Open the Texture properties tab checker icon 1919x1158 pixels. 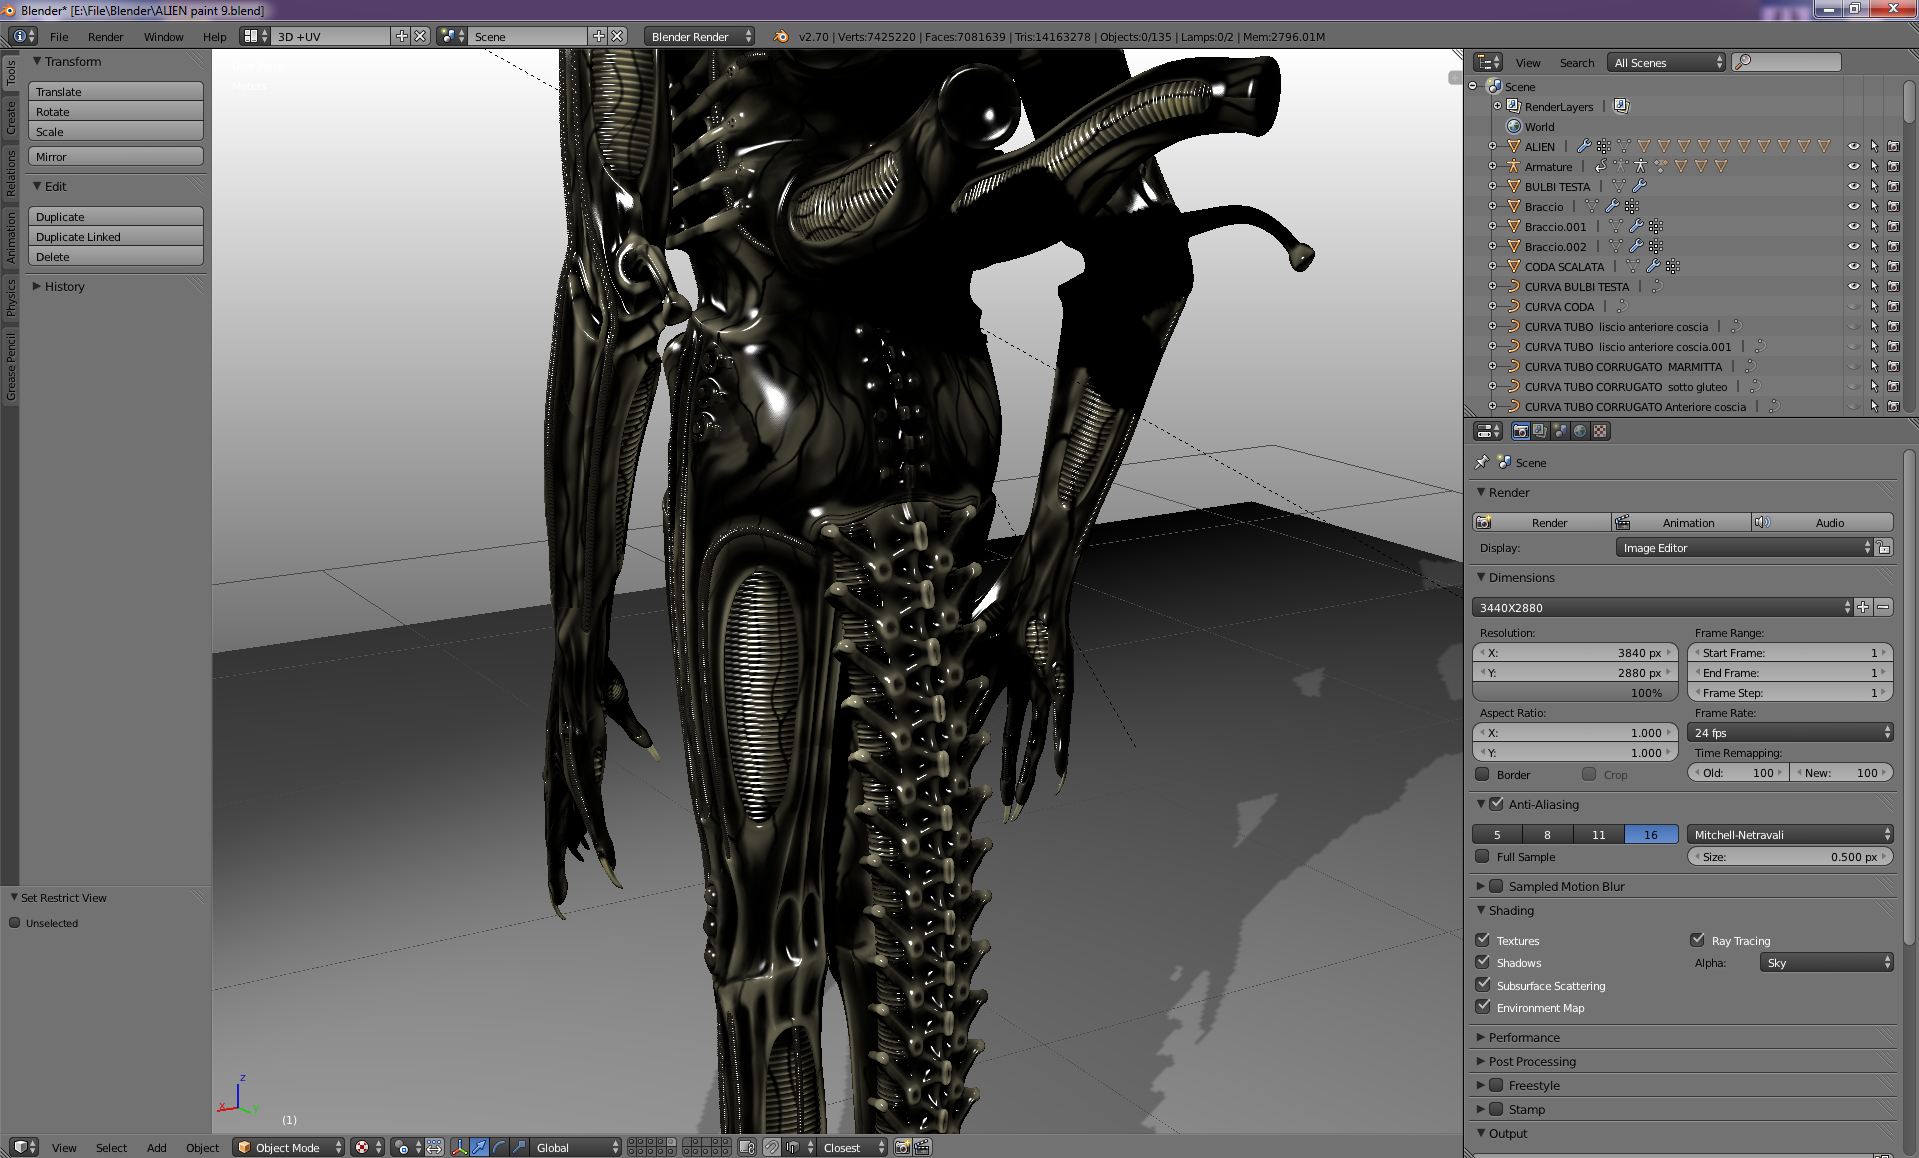click(x=1600, y=431)
